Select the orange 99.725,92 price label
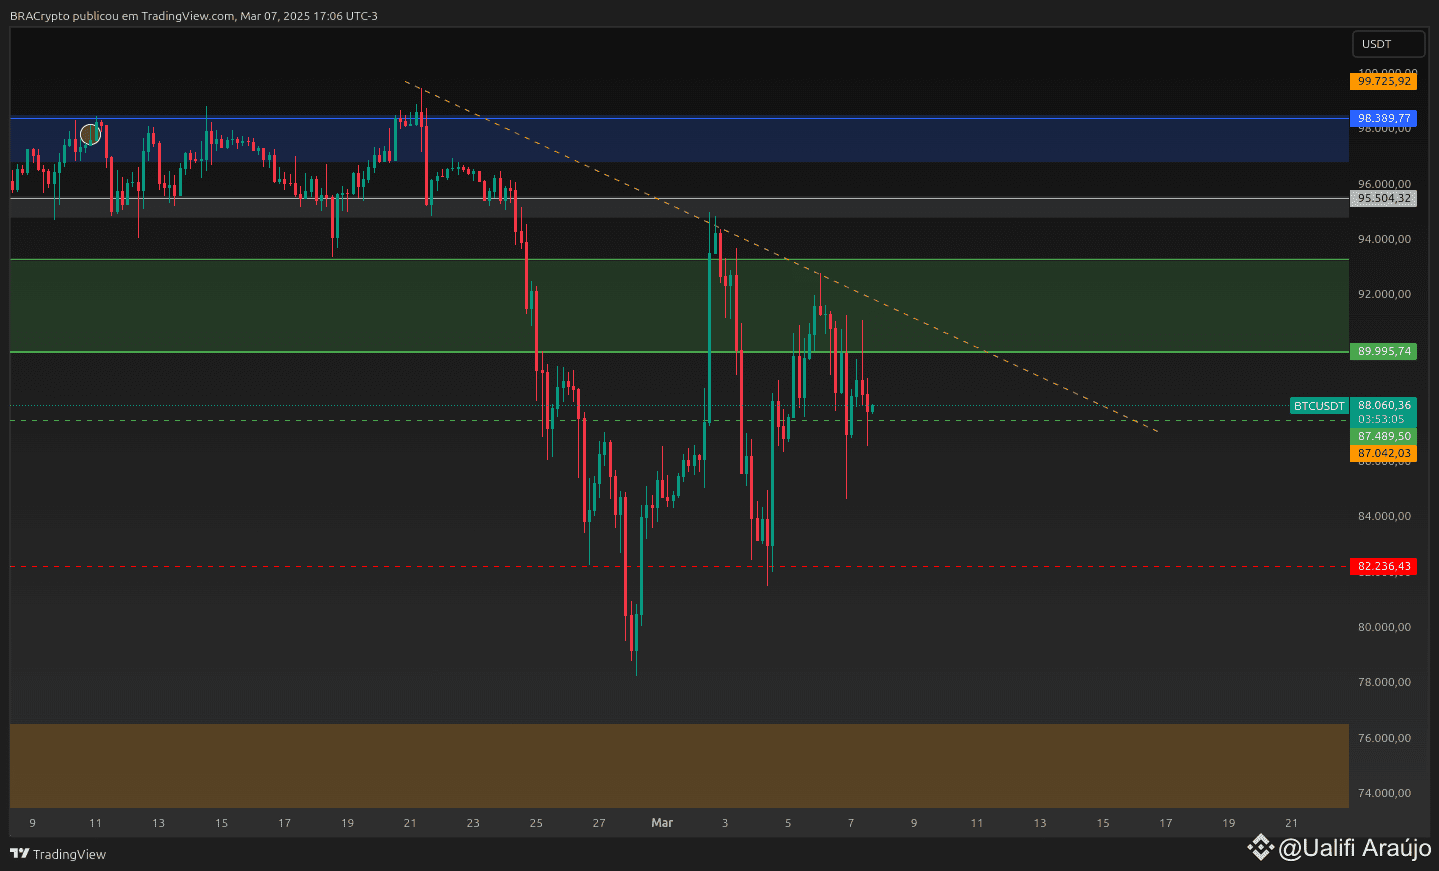 pyautogui.click(x=1383, y=81)
